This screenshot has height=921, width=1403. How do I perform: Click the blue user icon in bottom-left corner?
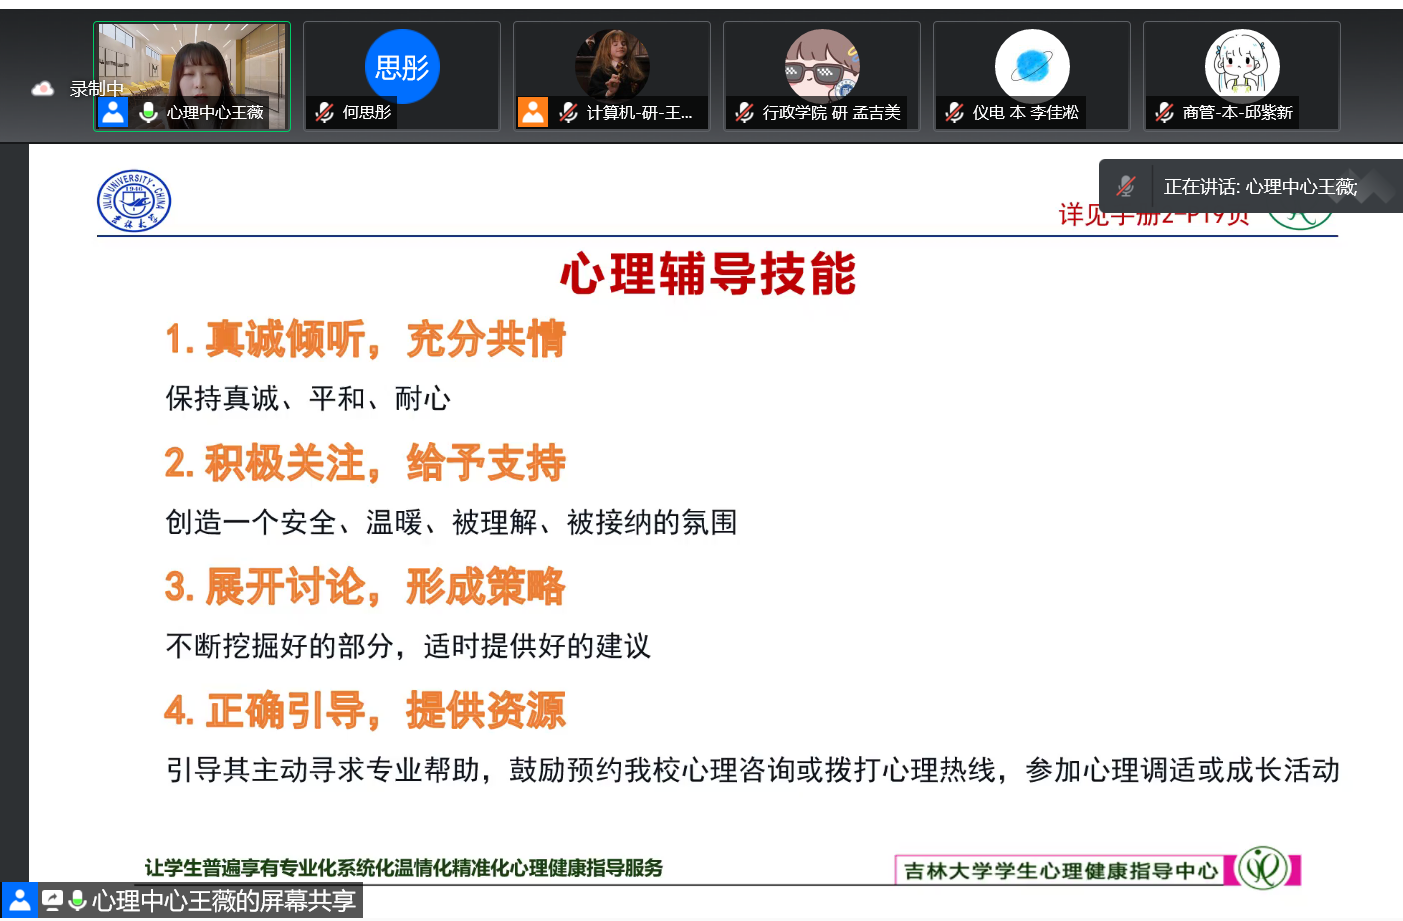(19, 901)
